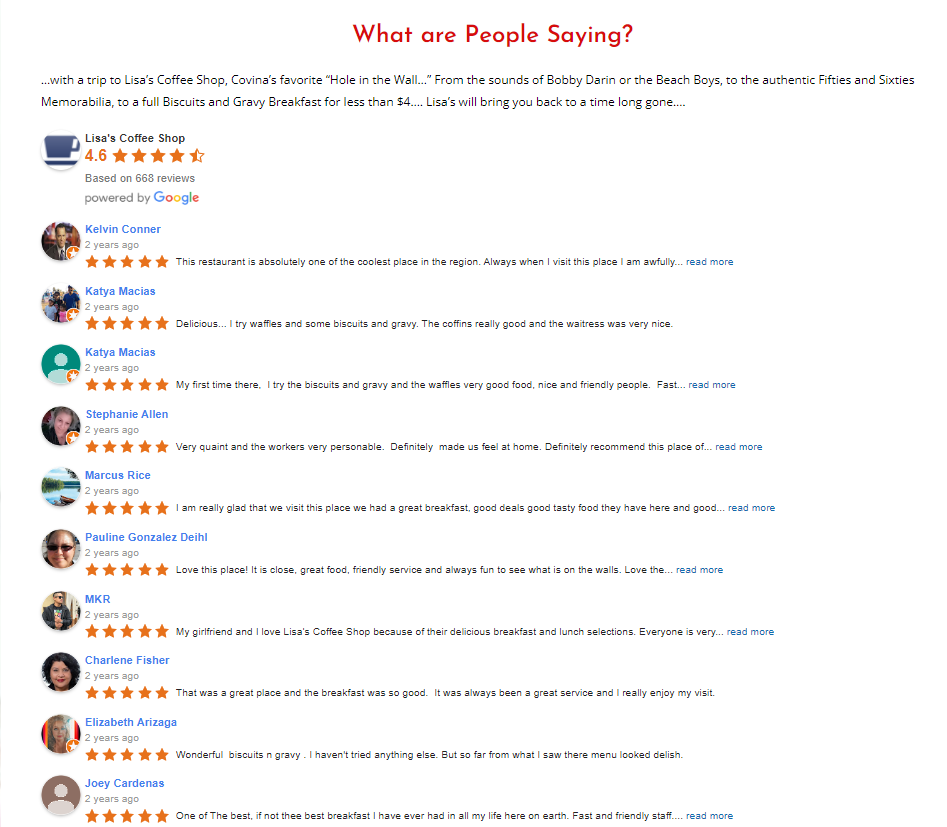
Task: Click read more on Joey Cardenas's review
Action: coord(709,816)
